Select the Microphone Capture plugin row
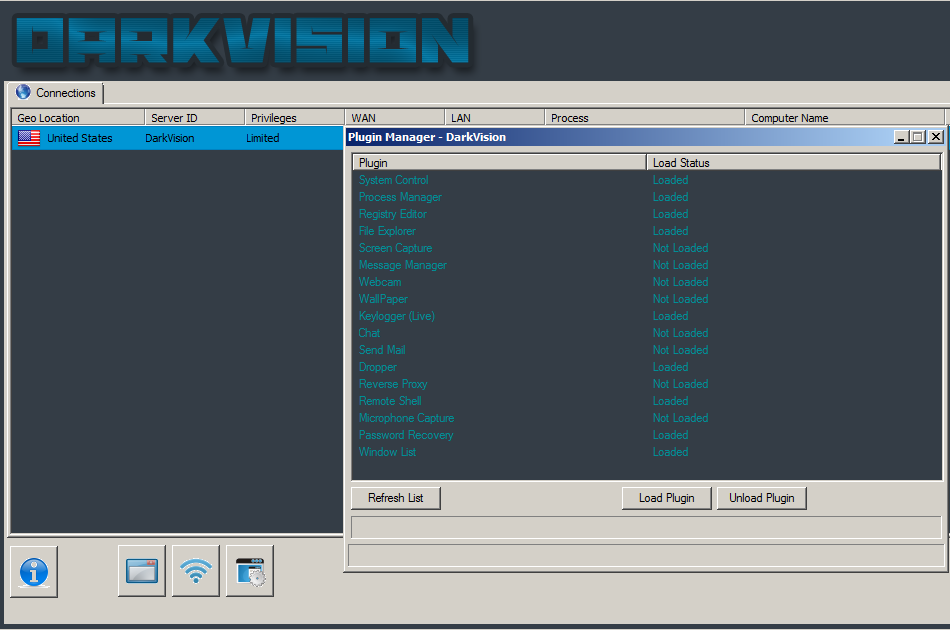This screenshot has height=630, width=950. pyautogui.click(x=647, y=418)
